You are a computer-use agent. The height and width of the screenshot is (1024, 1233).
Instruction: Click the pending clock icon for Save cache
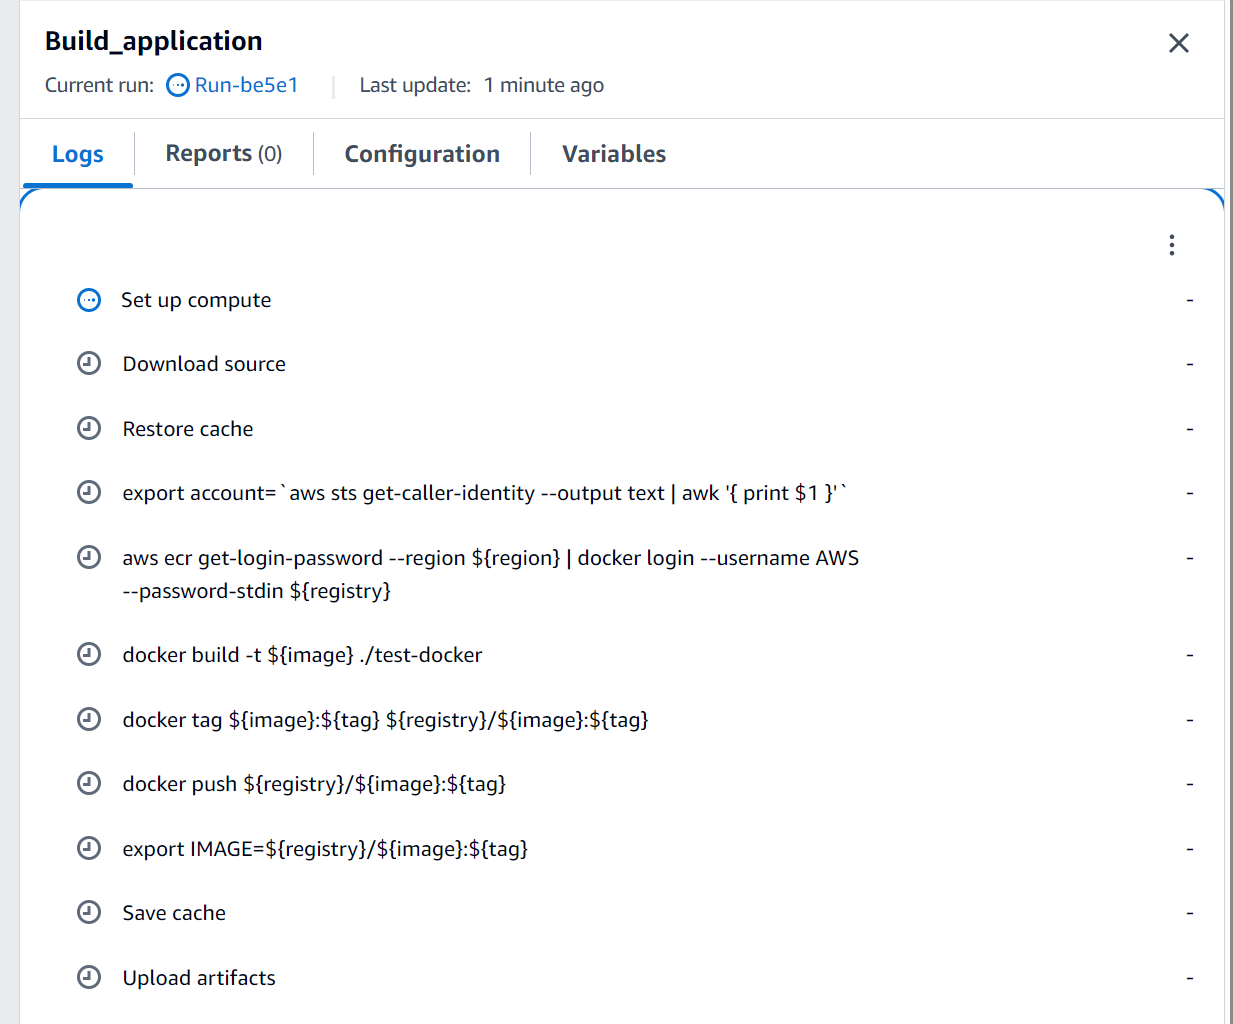point(89,912)
